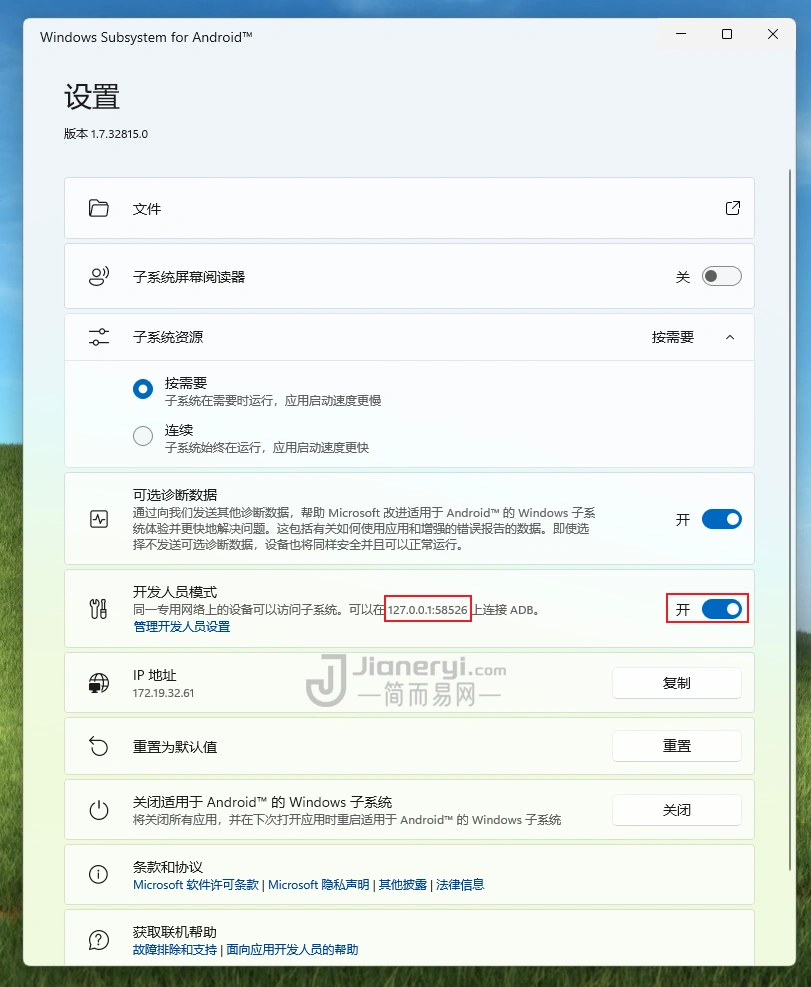Click the 获取联机帮助 question mark icon

[99, 940]
